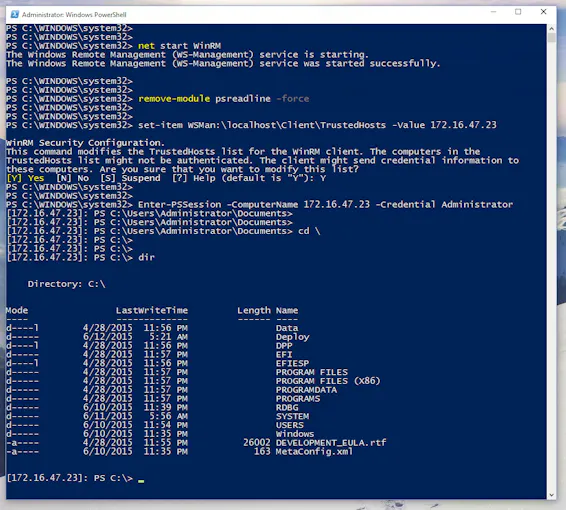The height and width of the screenshot is (510, 566).
Task: Click the 'DEVELOPMENT_EULA.rtf' file name
Action: (x=331, y=443)
